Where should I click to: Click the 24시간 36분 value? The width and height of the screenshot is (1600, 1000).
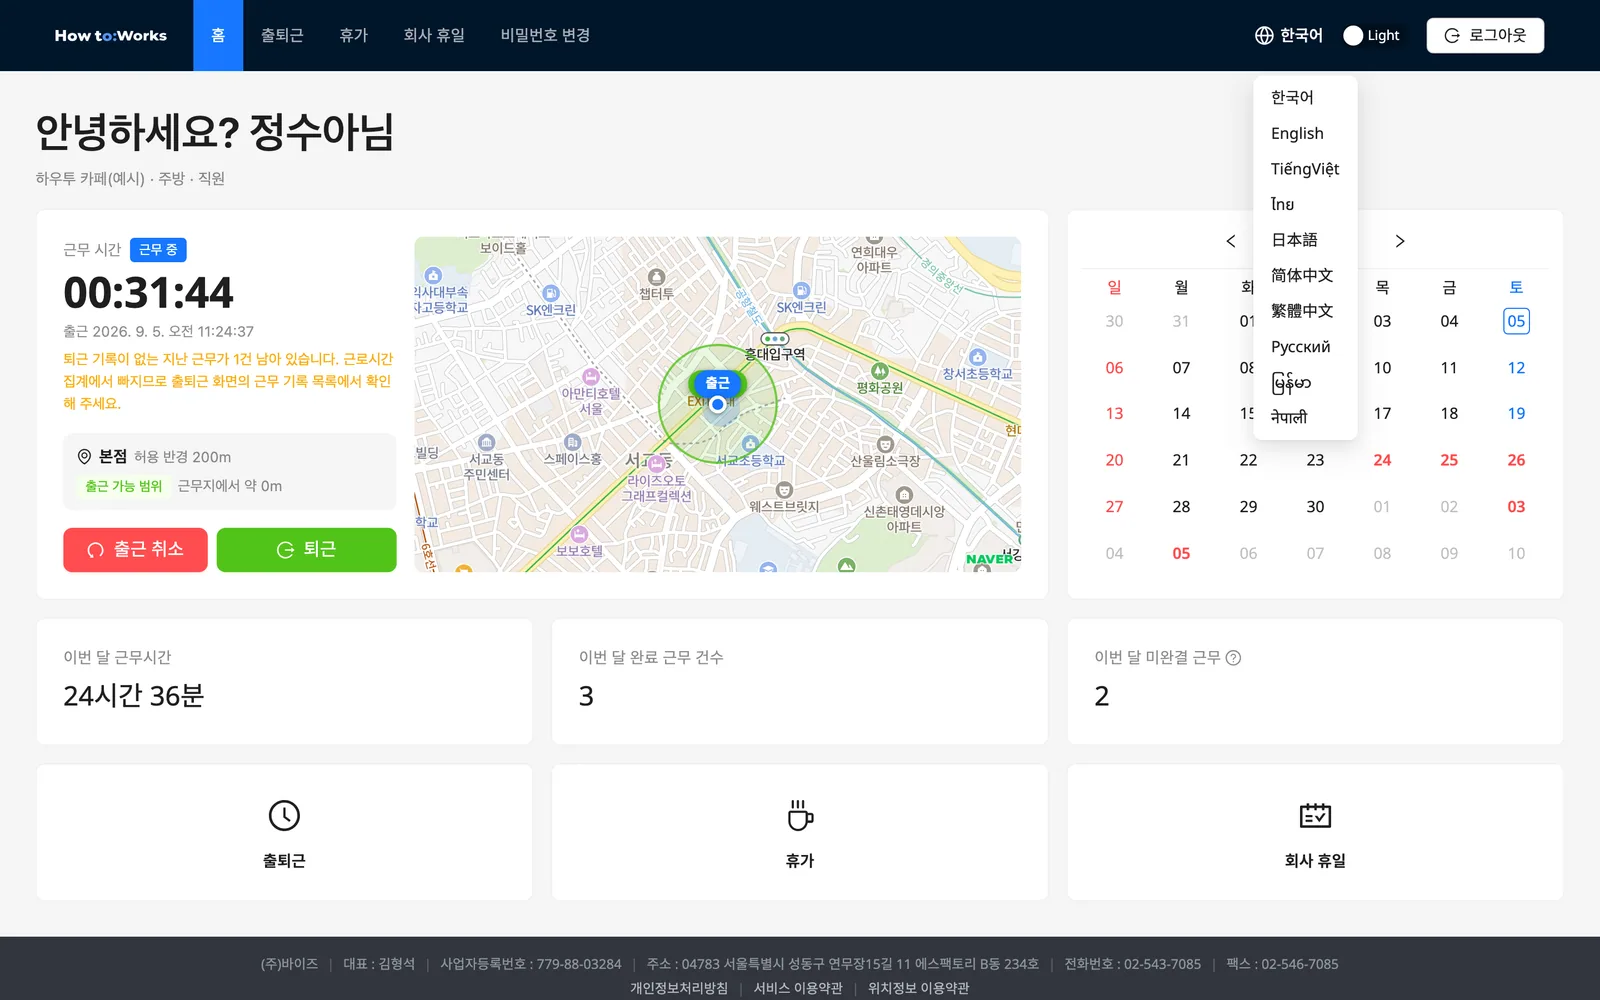coord(134,696)
